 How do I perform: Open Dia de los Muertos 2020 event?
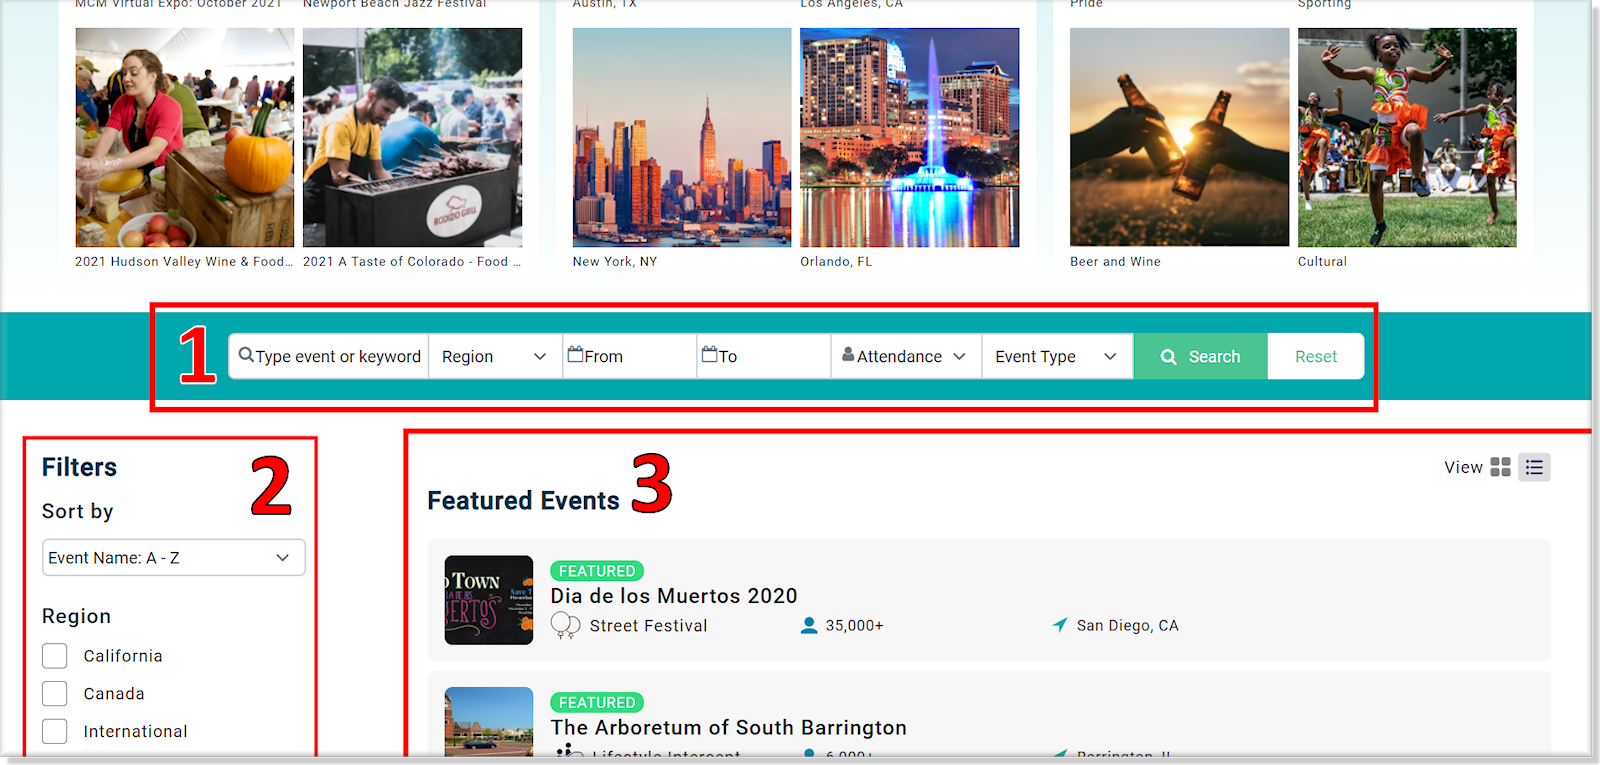674,596
